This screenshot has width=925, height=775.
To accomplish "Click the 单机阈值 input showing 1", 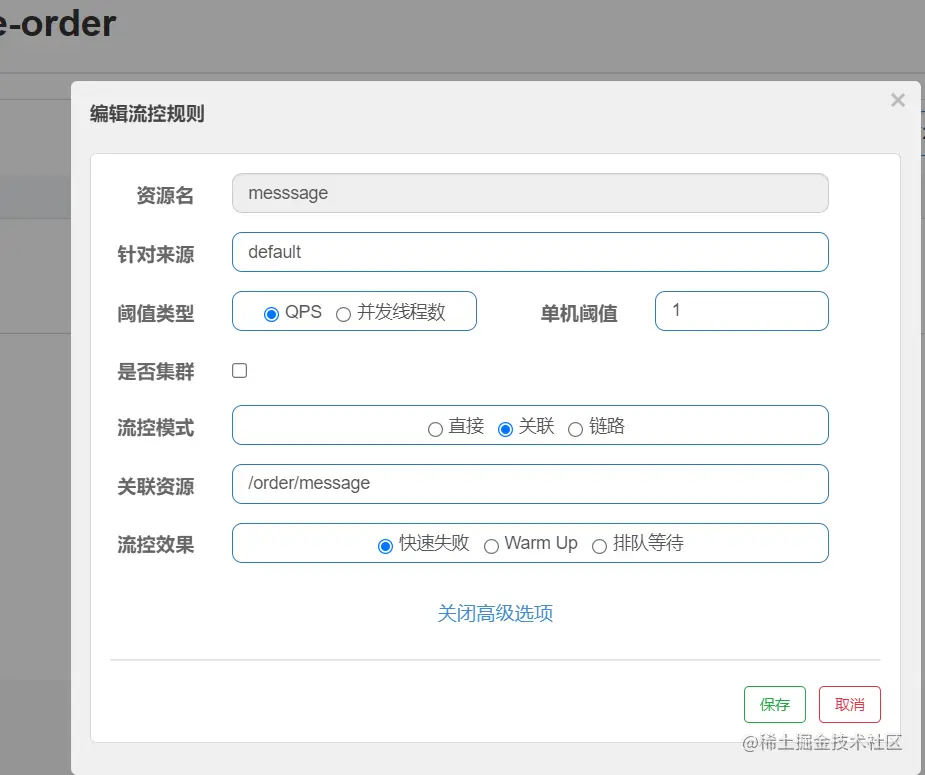I will tap(742, 311).
